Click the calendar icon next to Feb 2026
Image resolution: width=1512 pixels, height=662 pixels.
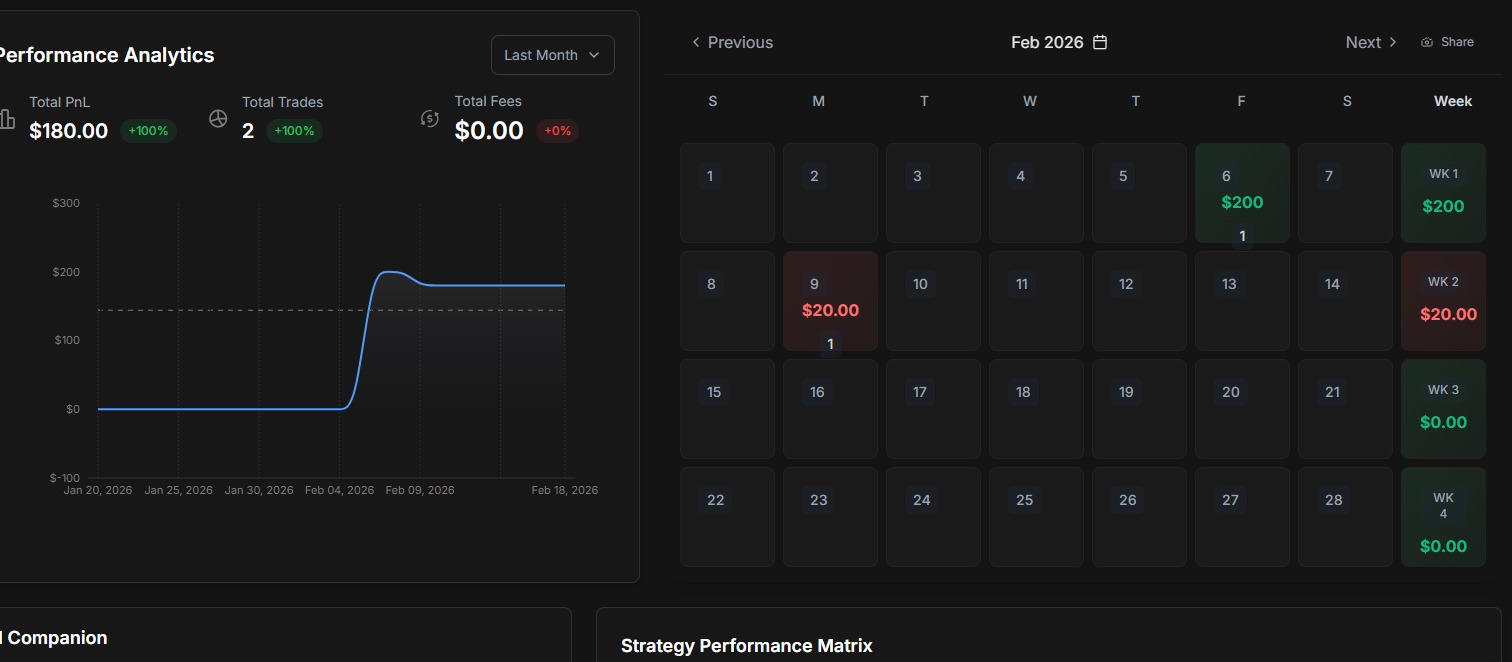(1099, 42)
